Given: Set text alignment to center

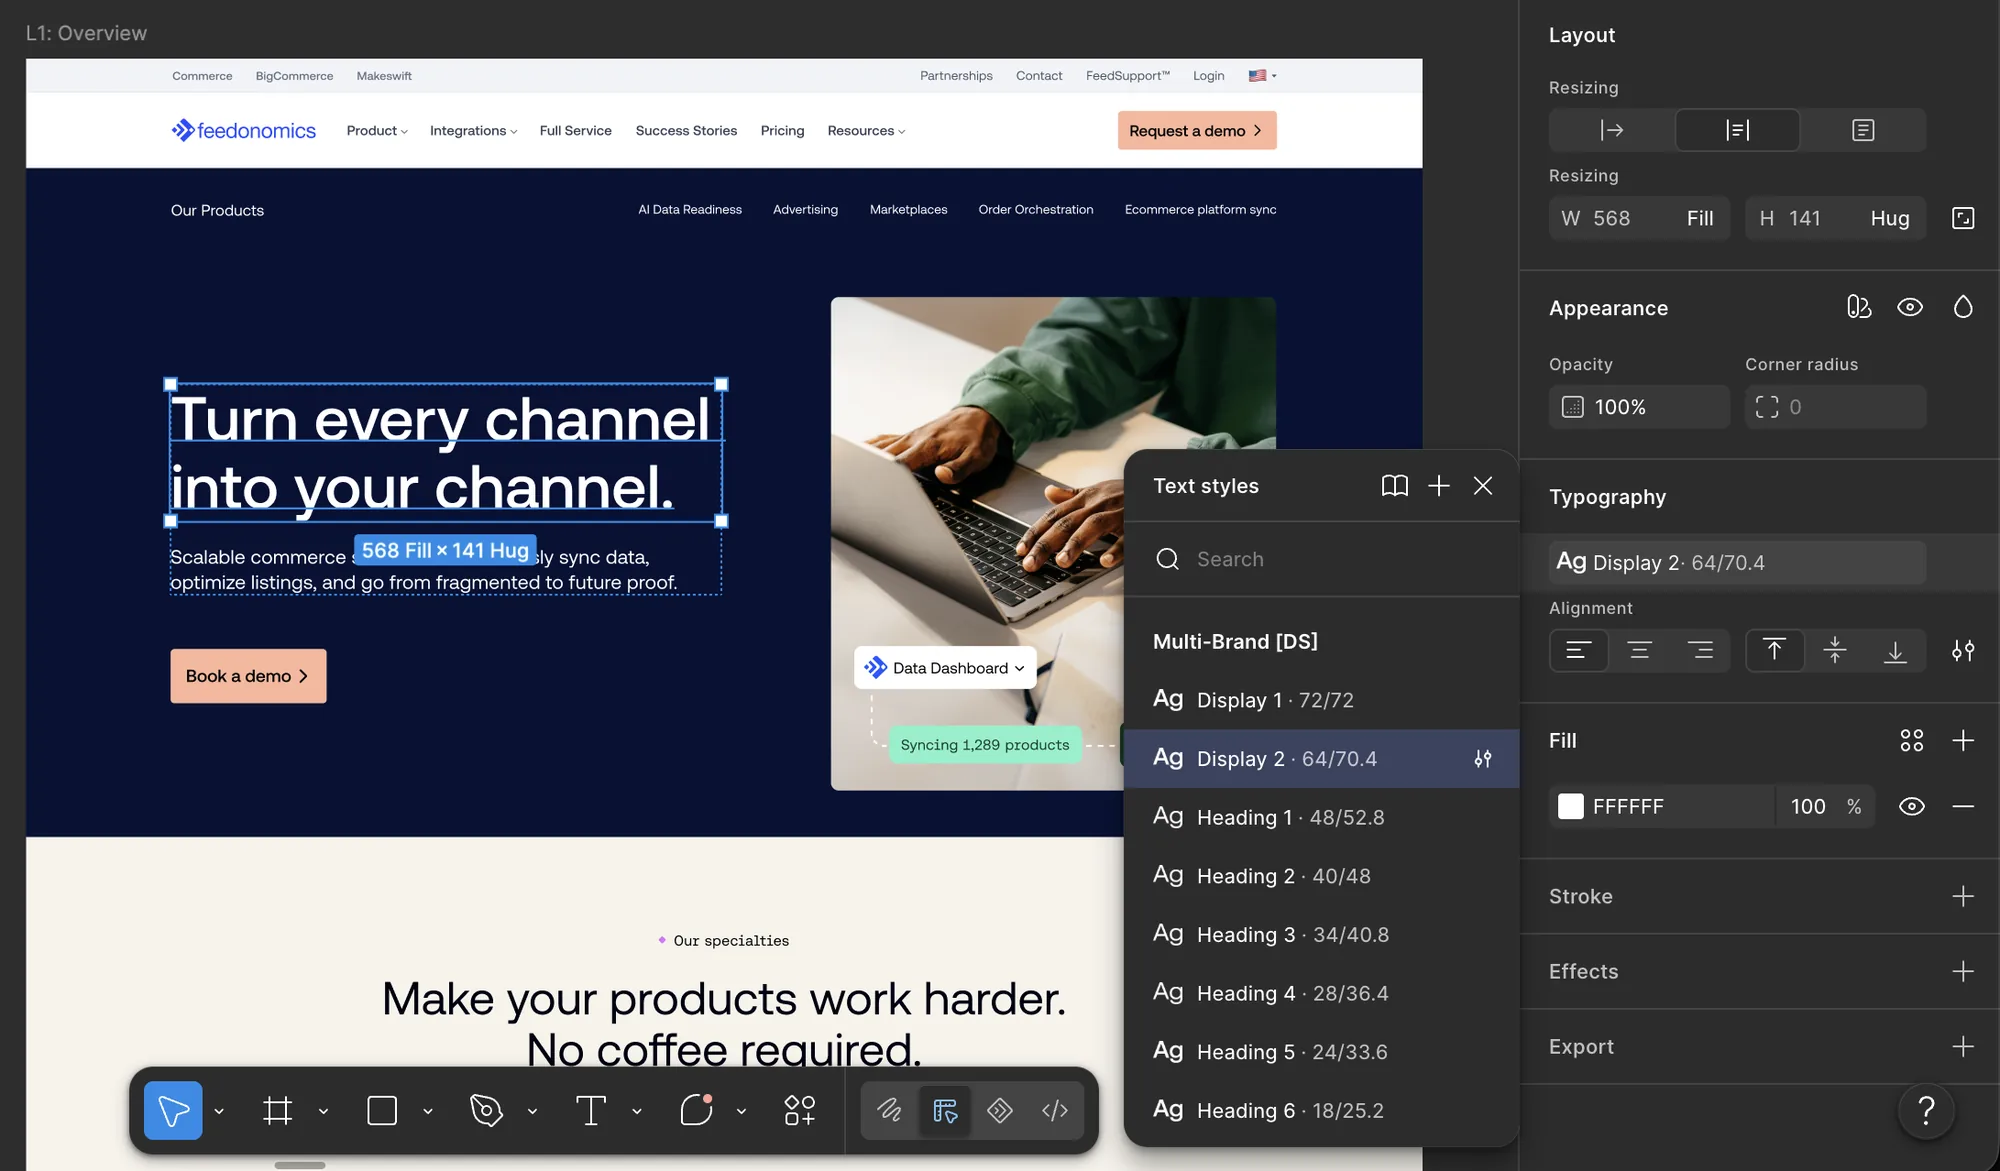Looking at the screenshot, I should tap(1639, 651).
